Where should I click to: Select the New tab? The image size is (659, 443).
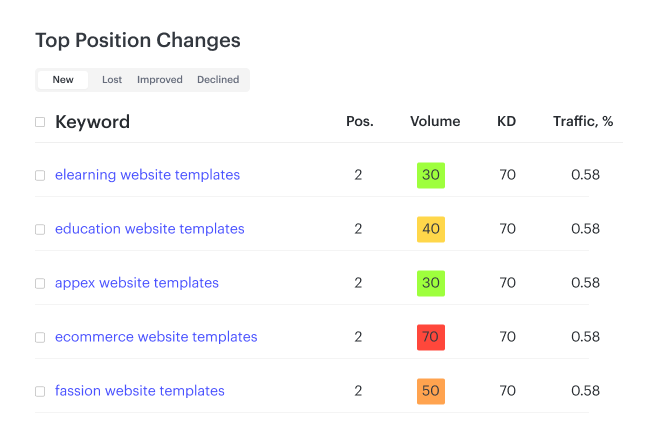(x=63, y=80)
